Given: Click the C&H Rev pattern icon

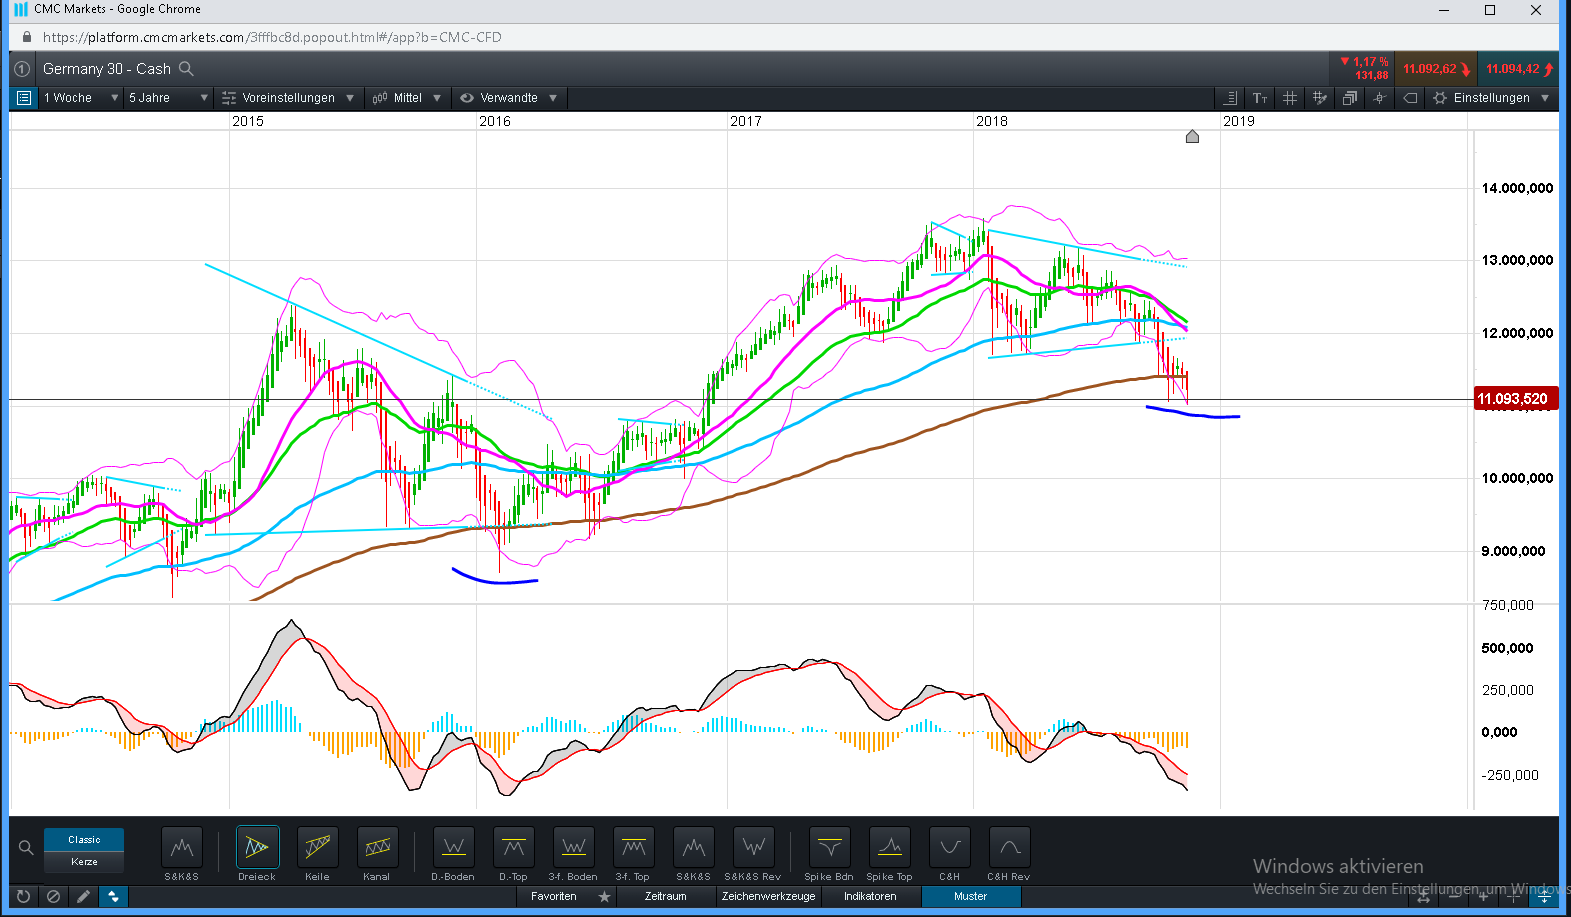Looking at the screenshot, I should pyautogui.click(x=1009, y=848).
